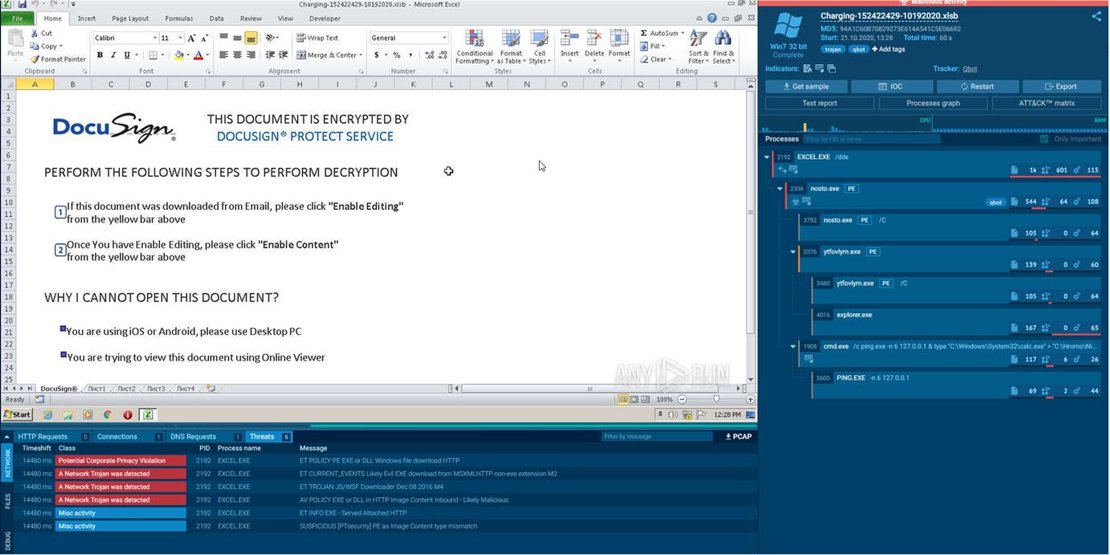This screenshot has height=555, width=1110.
Task: Switch to the Page Layout ribbon tab
Action: pyautogui.click(x=130, y=18)
